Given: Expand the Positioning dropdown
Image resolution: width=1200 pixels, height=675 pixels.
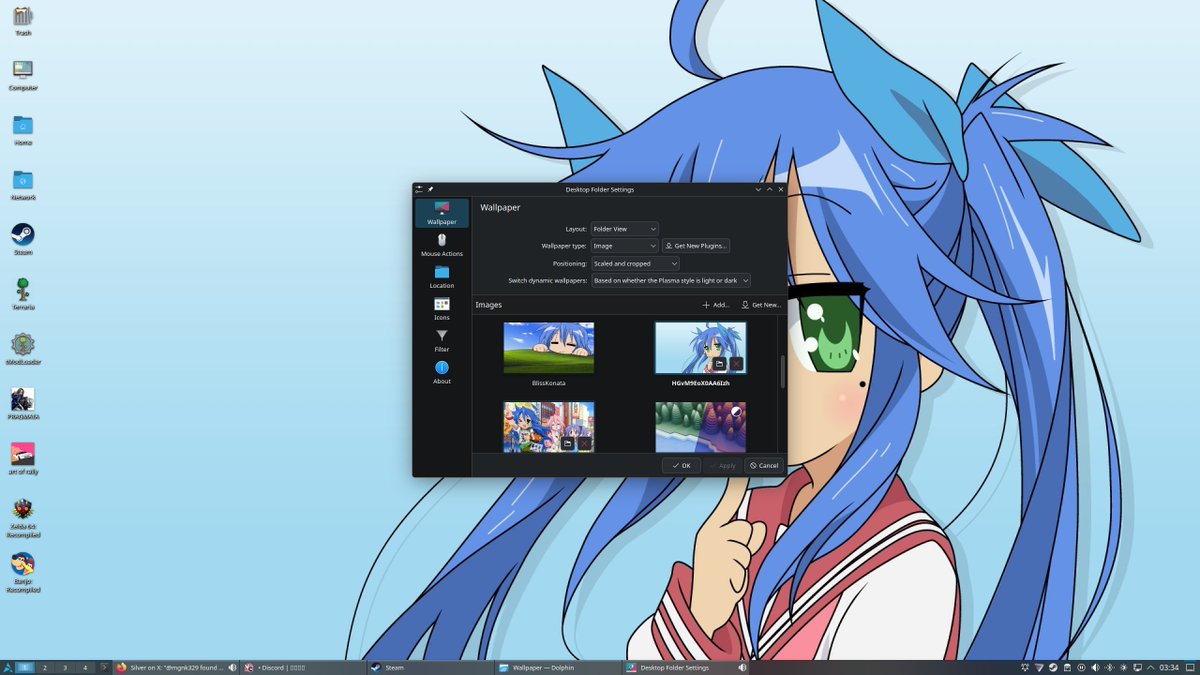Looking at the screenshot, I should (x=635, y=263).
